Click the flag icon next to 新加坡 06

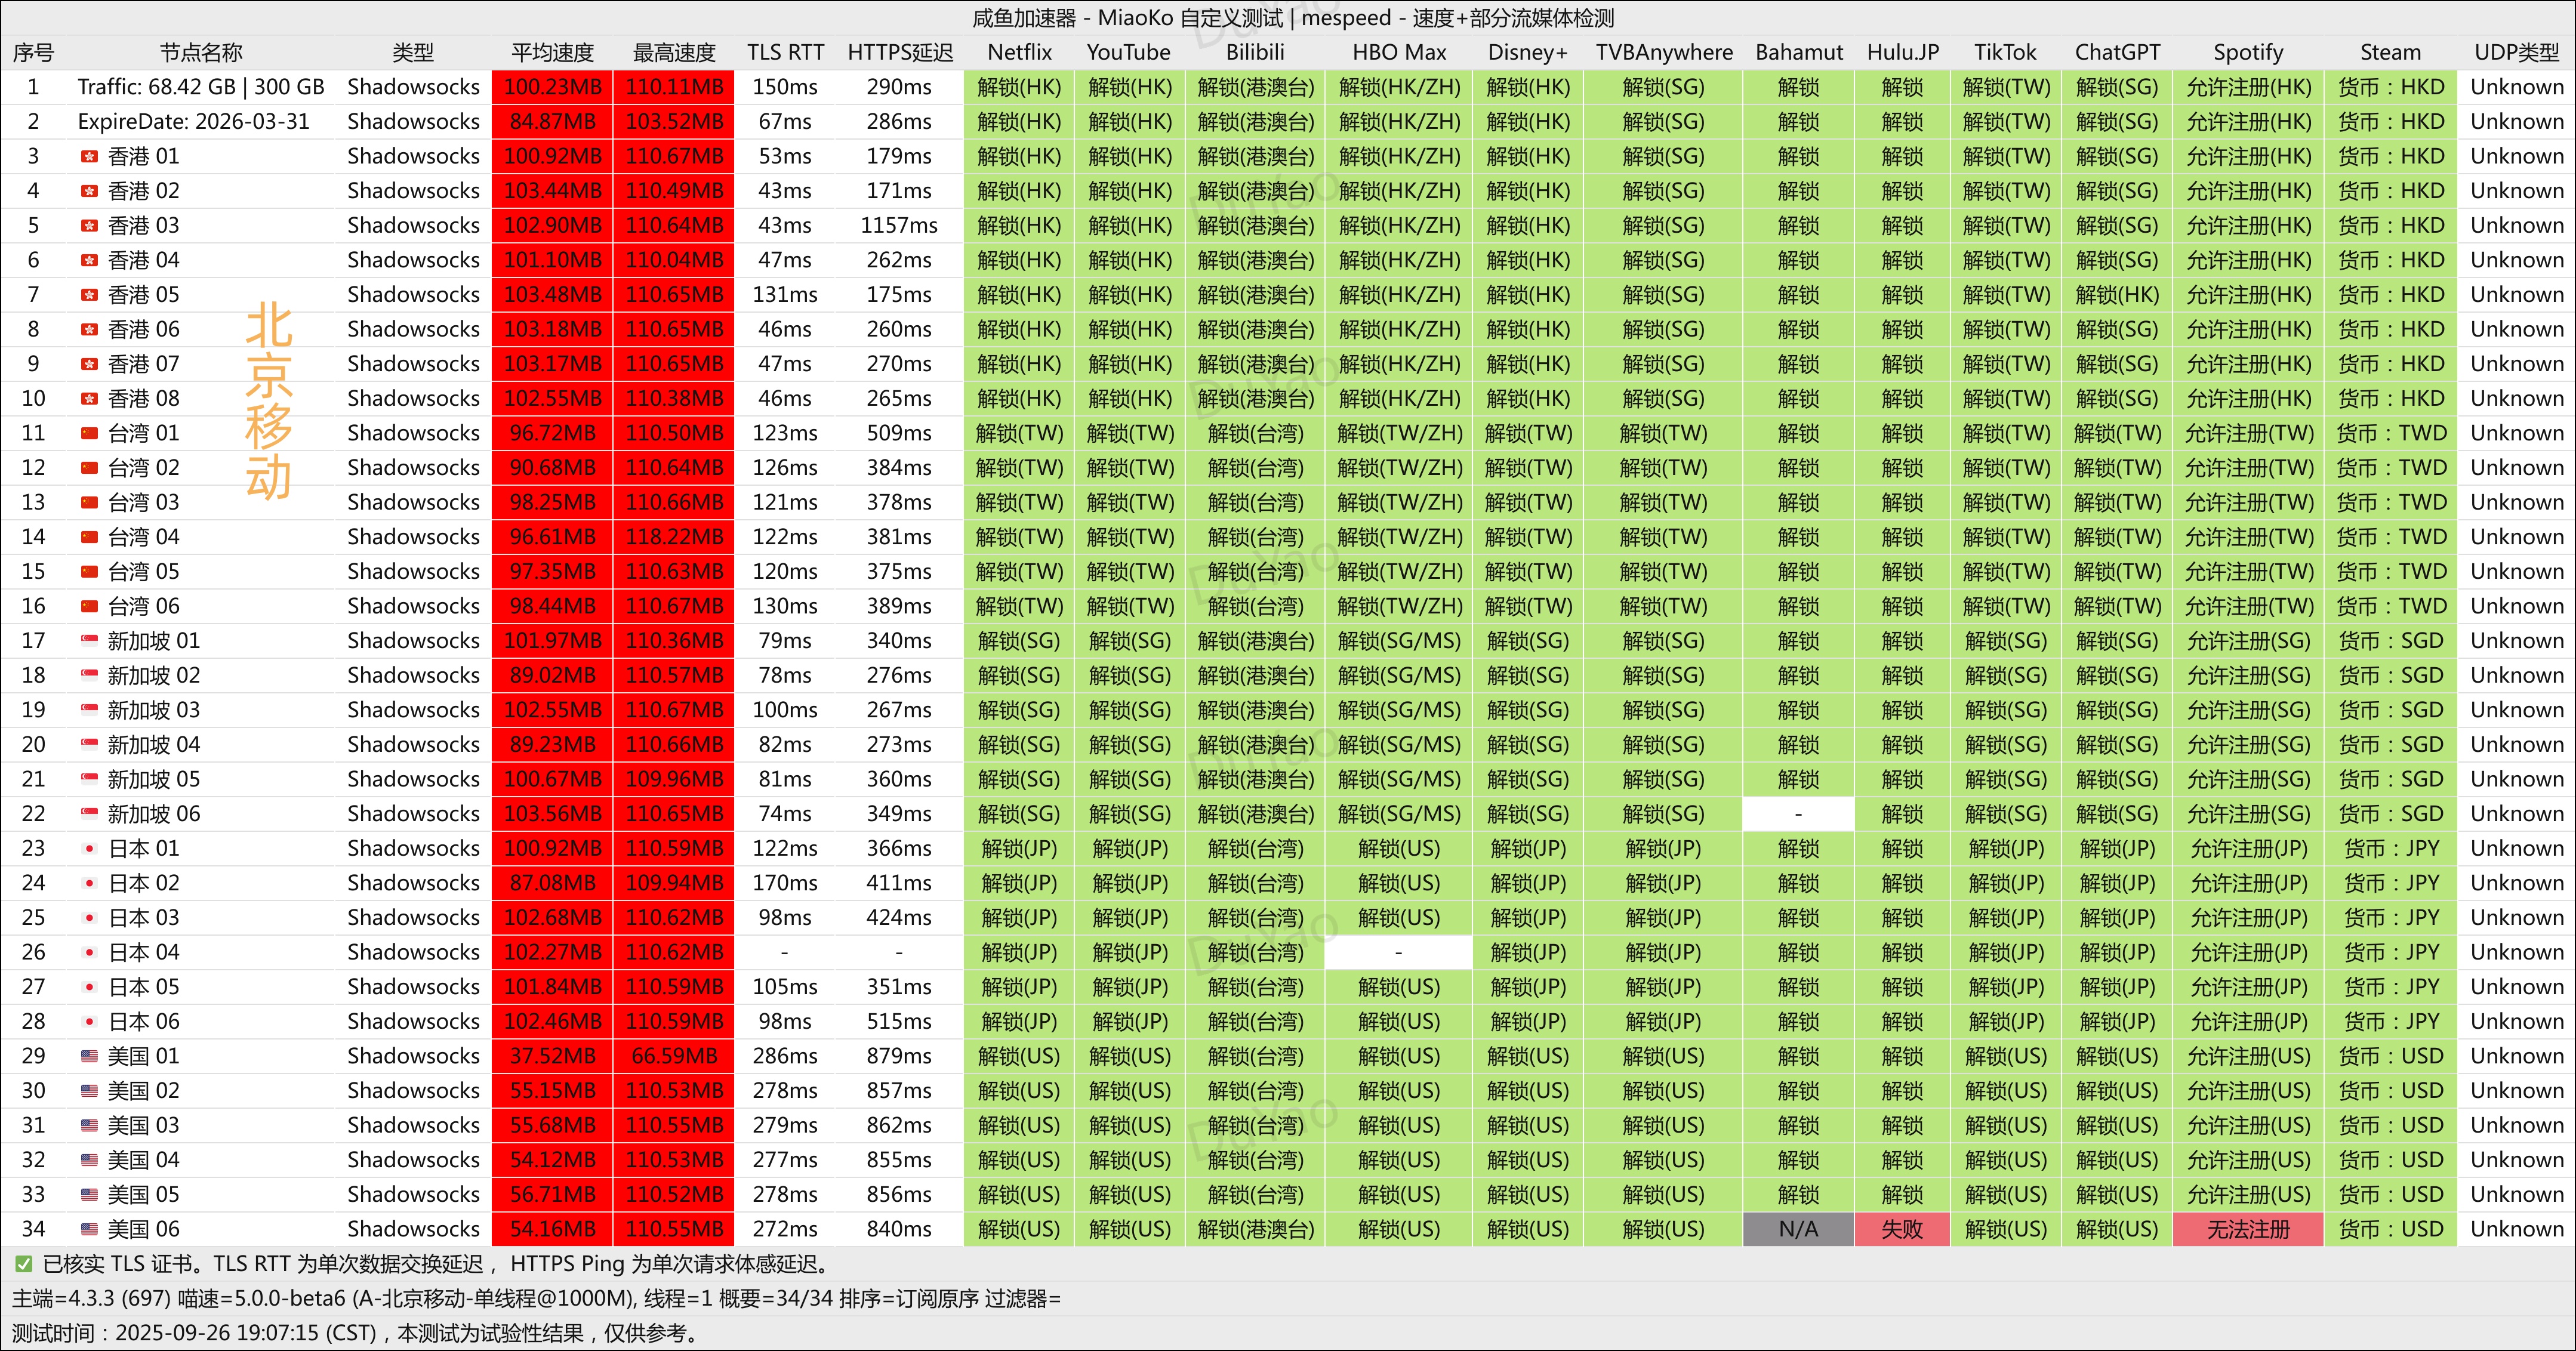[x=90, y=814]
